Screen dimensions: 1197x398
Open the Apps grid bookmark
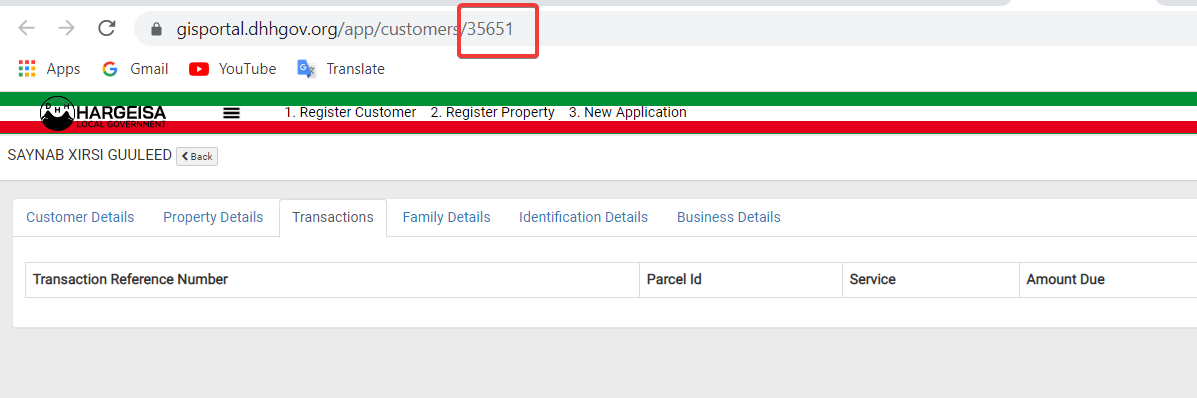pos(49,69)
